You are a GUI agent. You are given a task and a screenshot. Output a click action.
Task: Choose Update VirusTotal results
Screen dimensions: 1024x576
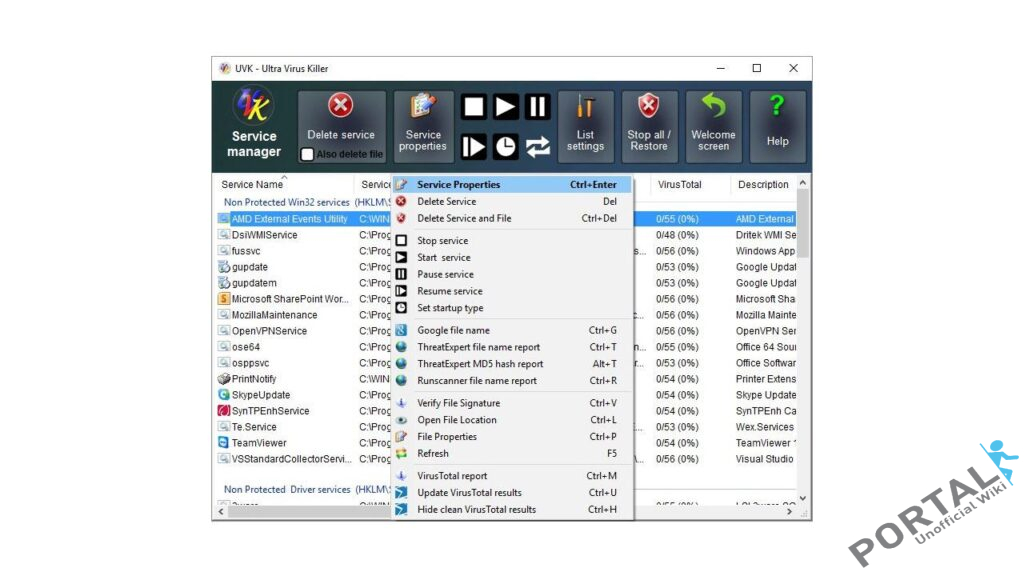coord(513,493)
